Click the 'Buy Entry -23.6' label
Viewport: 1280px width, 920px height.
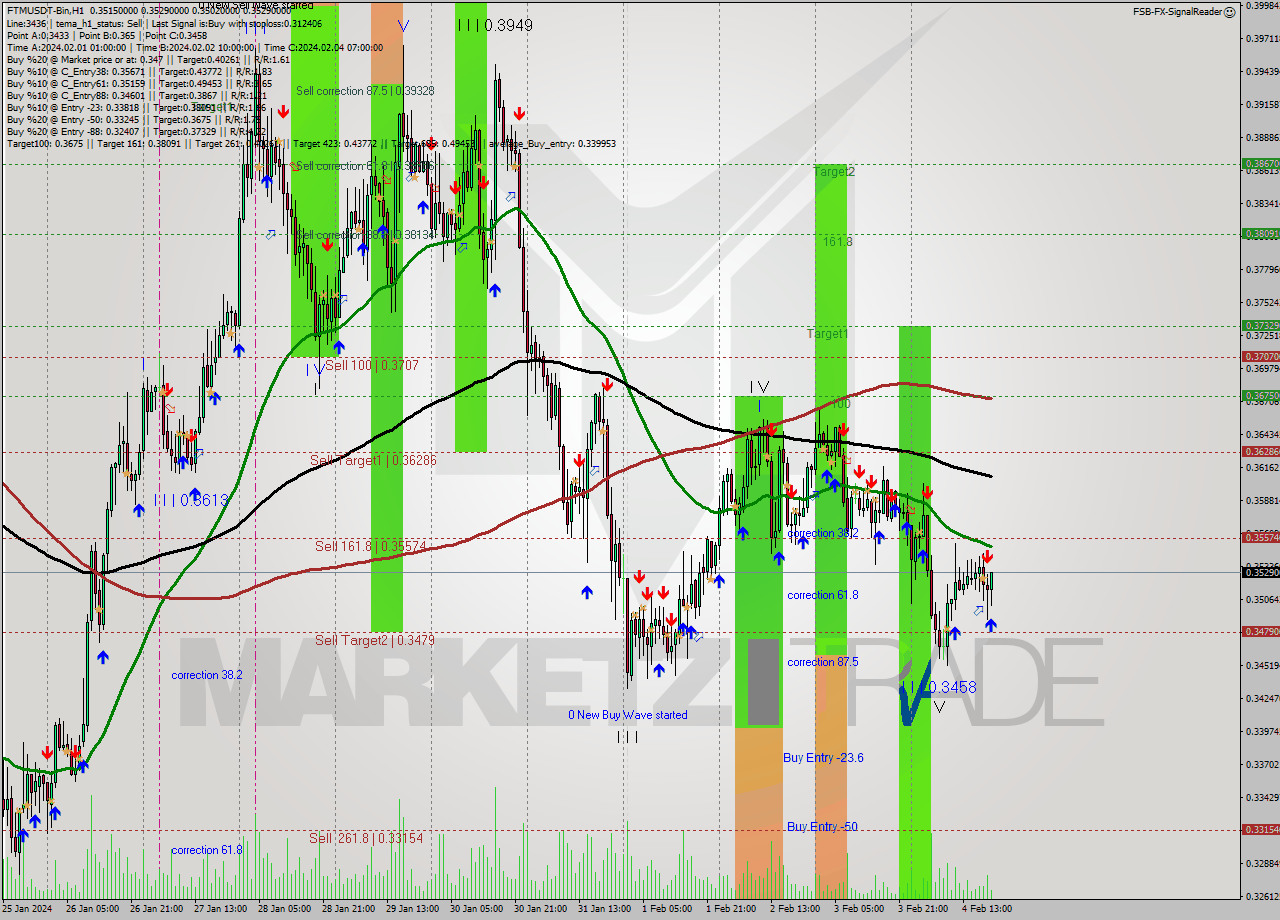(x=823, y=758)
